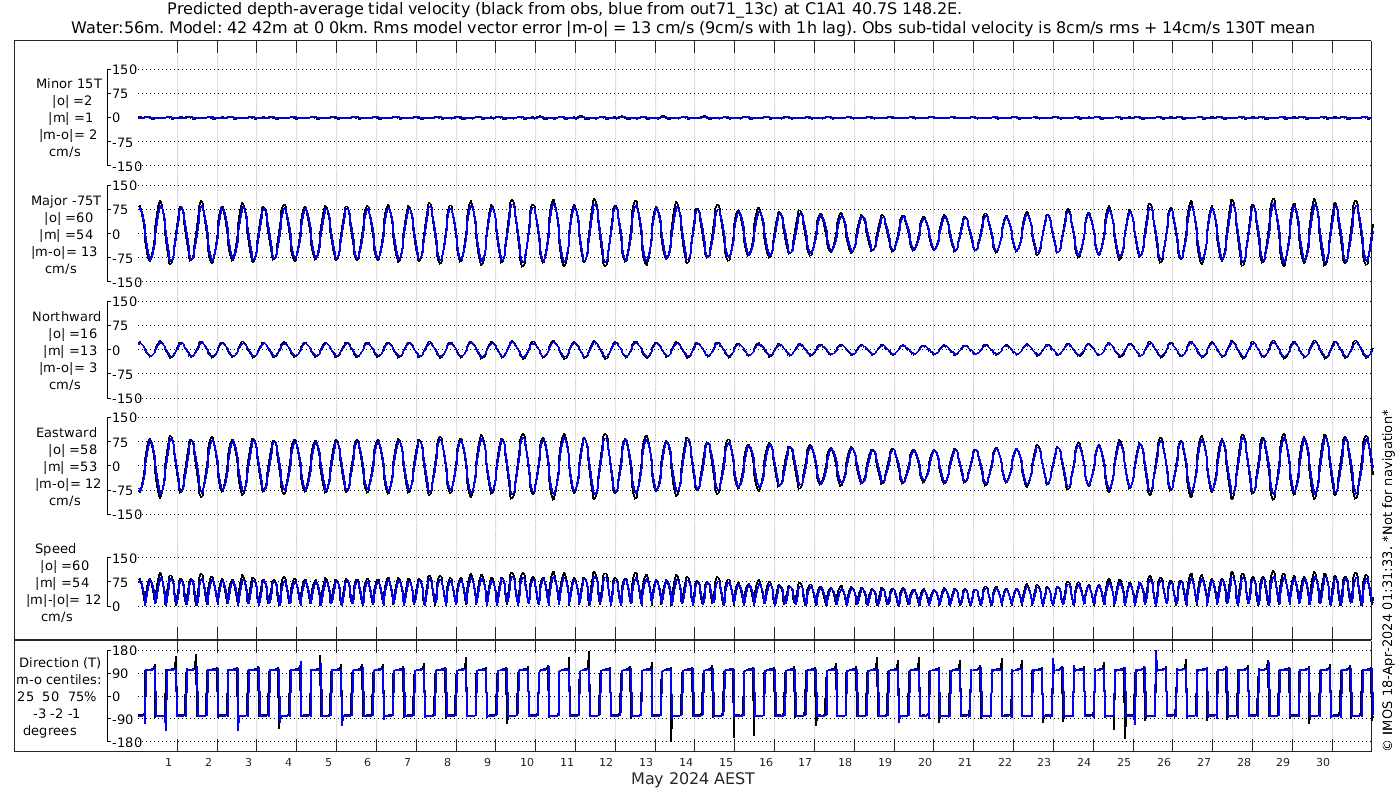Screen dimensions: 1400x800
Task: Click the '-3 -2 -1' centile values
Action: pyautogui.click(x=58, y=714)
